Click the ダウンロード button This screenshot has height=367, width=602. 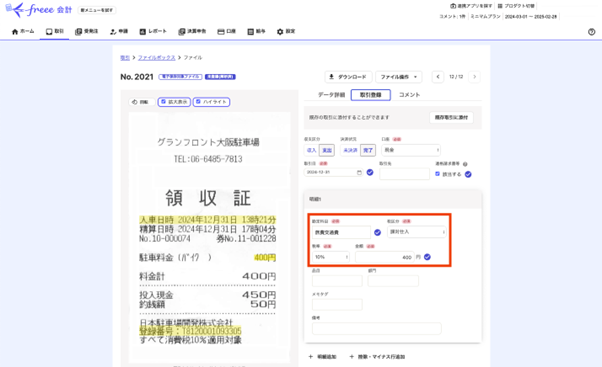pos(348,77)
